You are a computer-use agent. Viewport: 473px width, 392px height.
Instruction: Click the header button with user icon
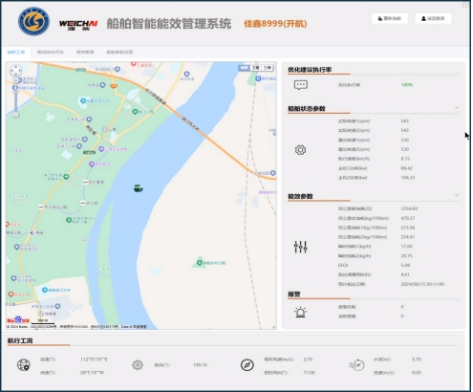coord(433,18)
